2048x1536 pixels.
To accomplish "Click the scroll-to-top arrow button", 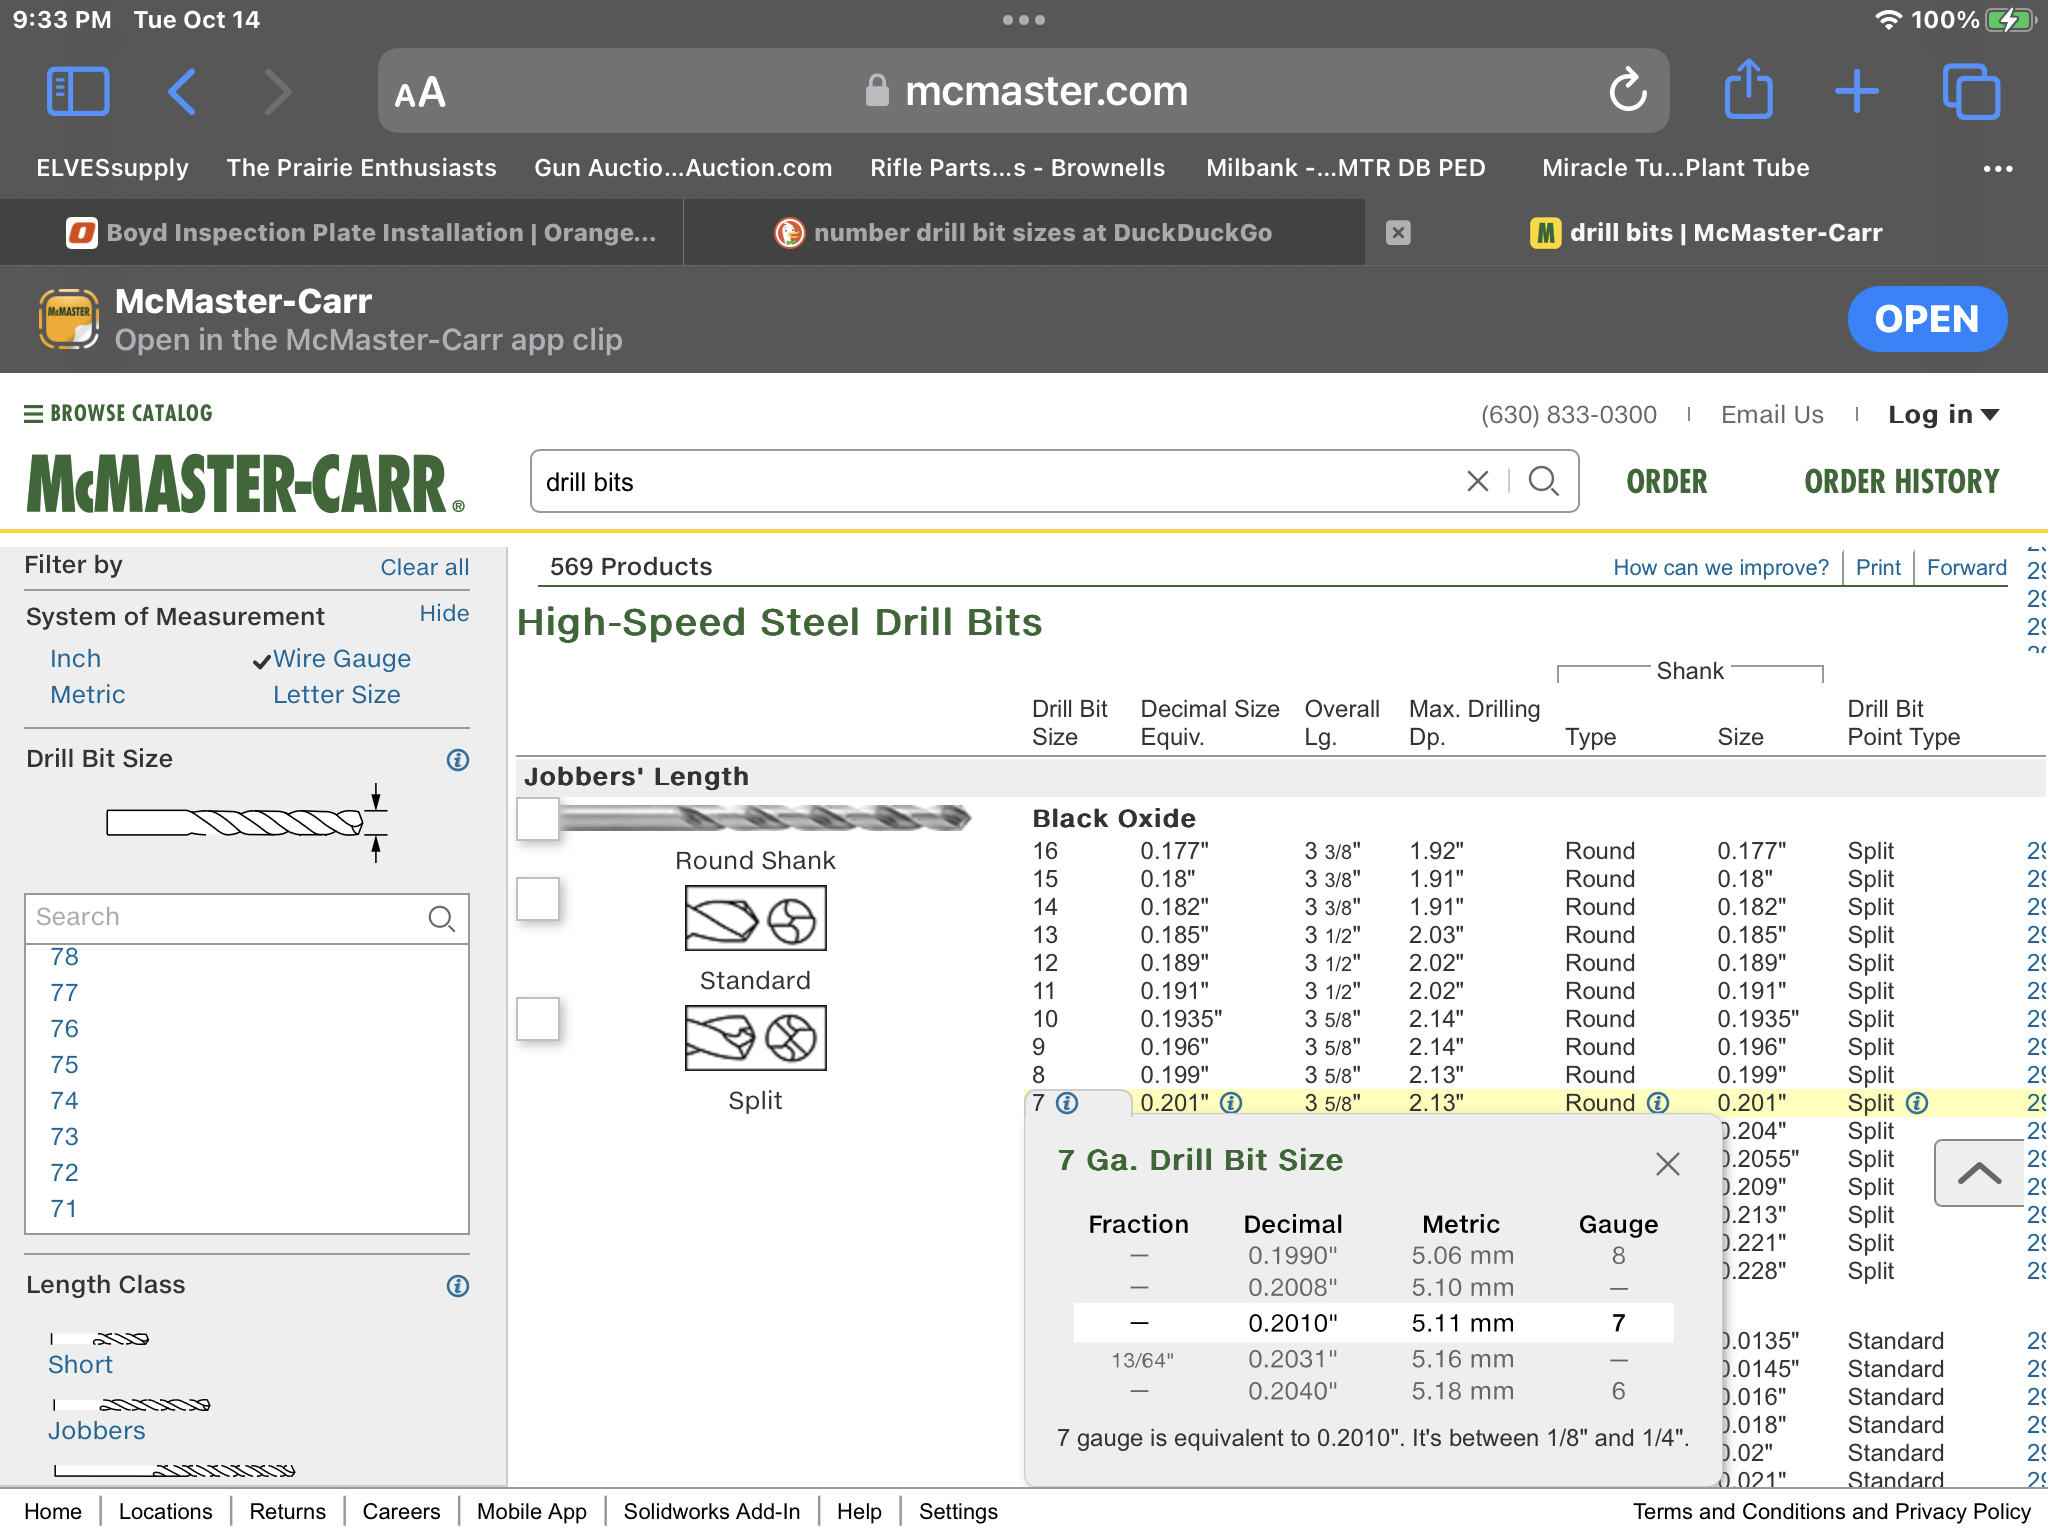I will pyautogui.click(x=1978, y=1173).
